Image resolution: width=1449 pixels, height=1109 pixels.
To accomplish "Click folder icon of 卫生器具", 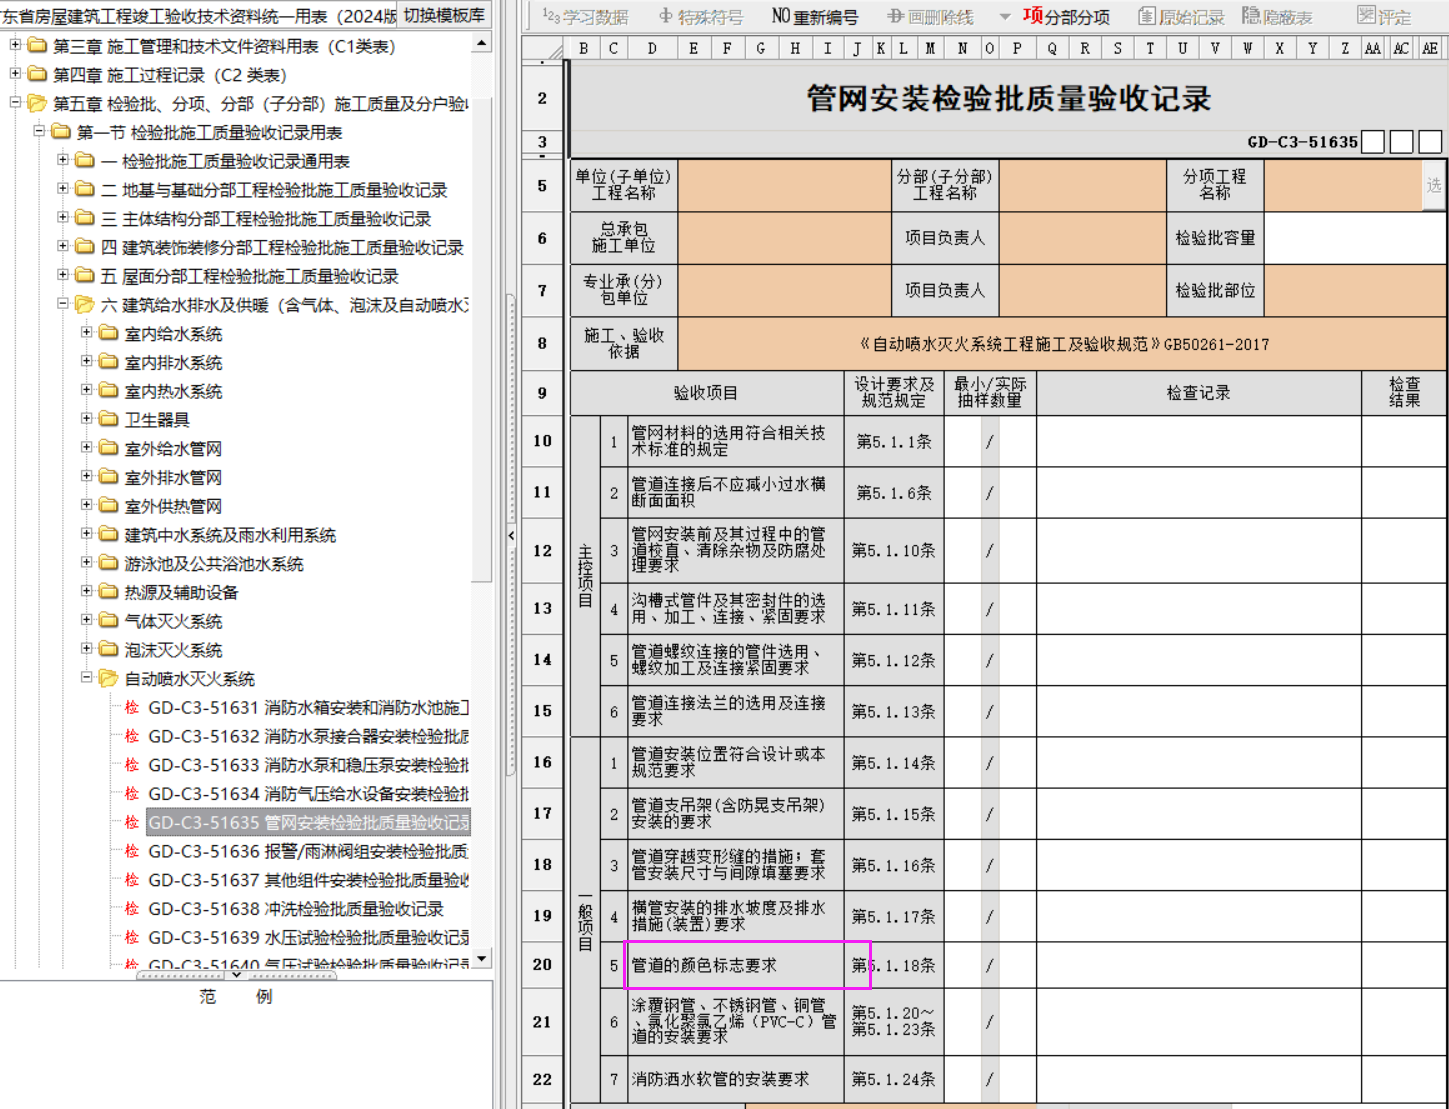I will click(108, 419).
